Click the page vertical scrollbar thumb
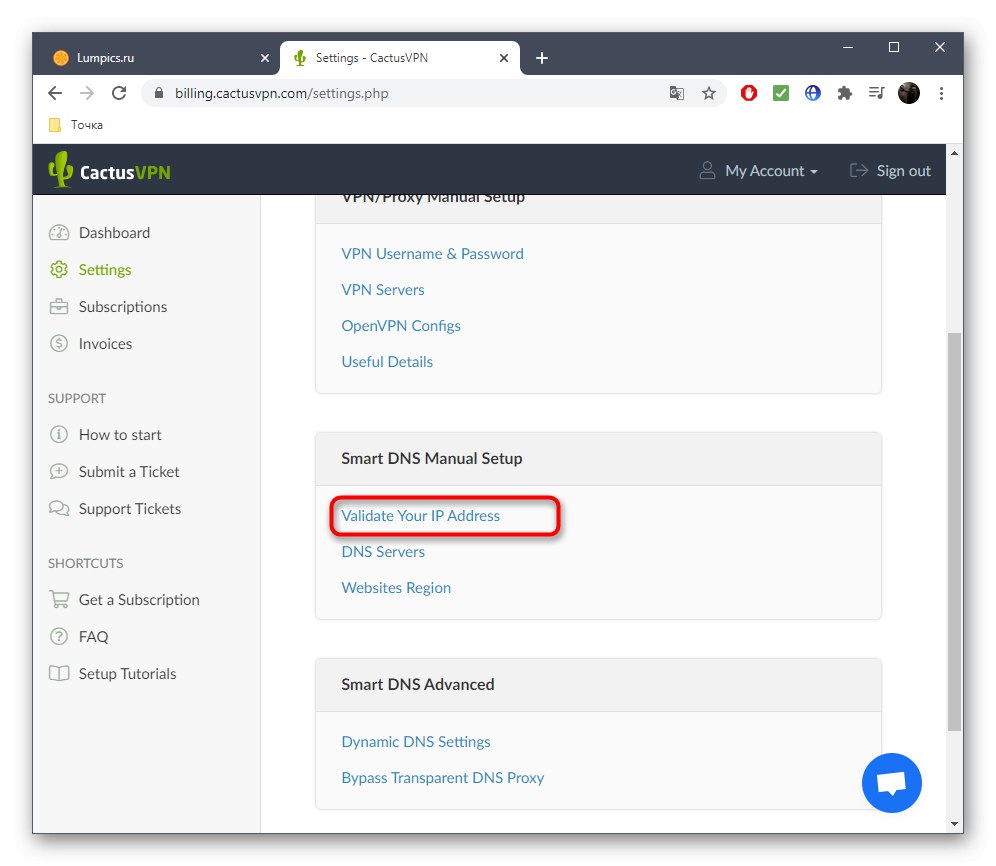 954,530
